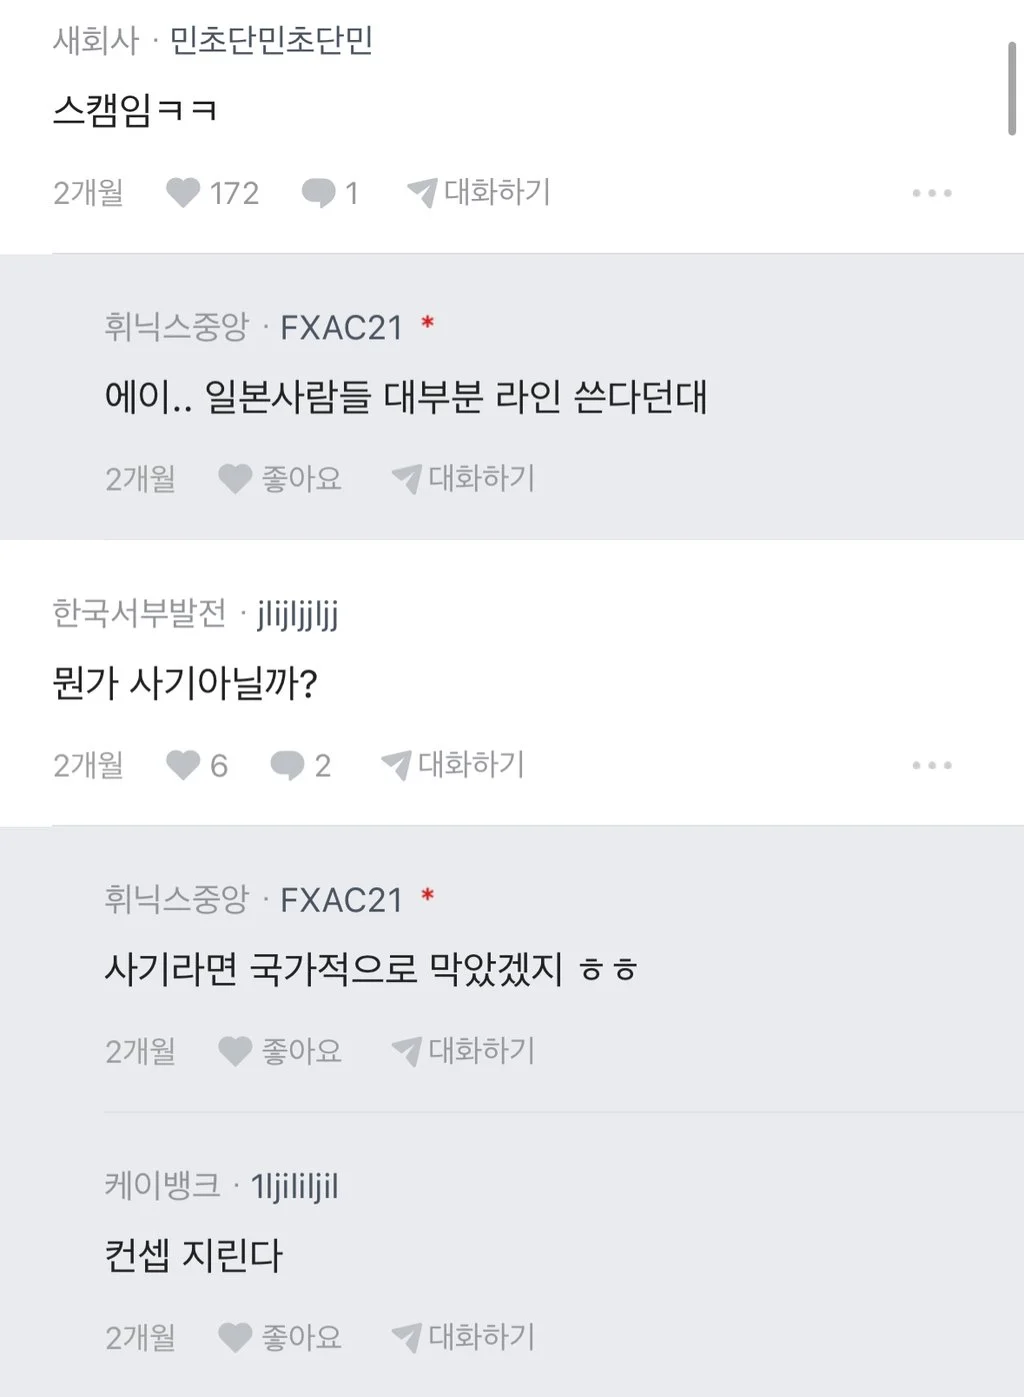1024x1397 pixels.
Task: Open profile of user jlijljjljj
Action: (298, 614)
